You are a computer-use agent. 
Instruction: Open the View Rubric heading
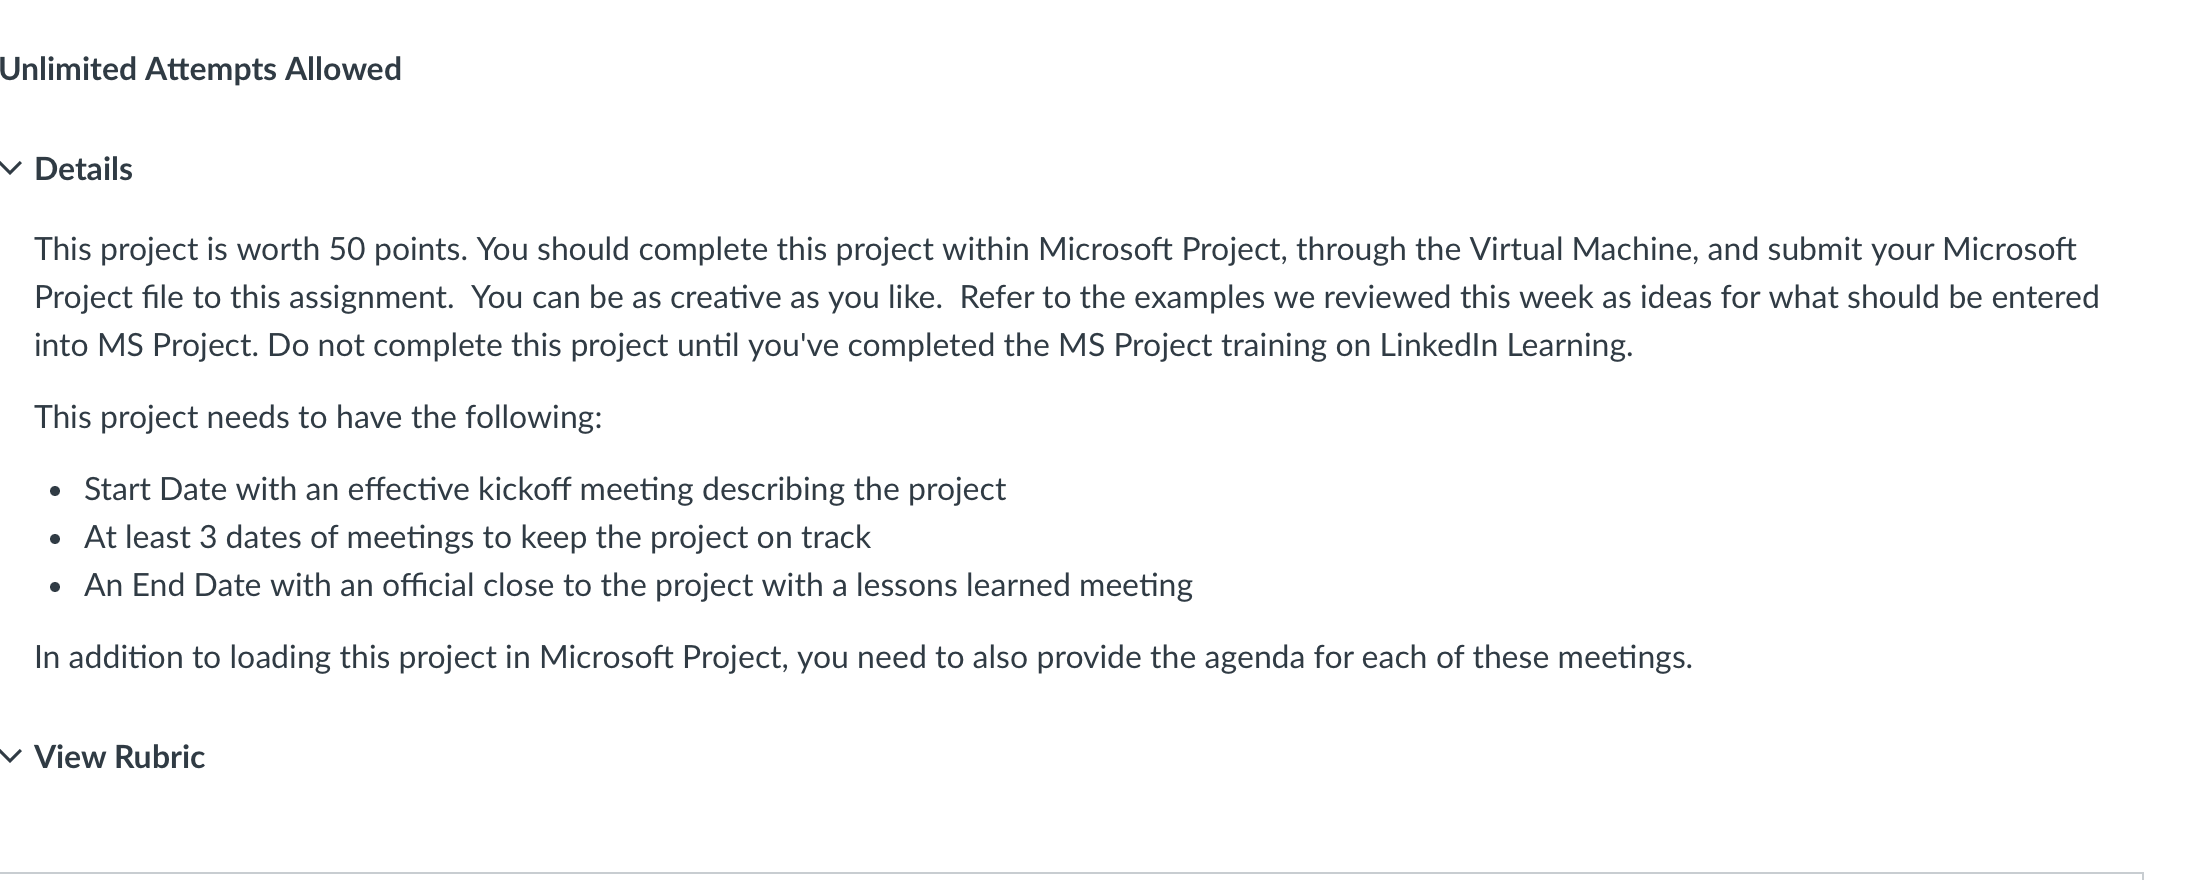point(119,757)
